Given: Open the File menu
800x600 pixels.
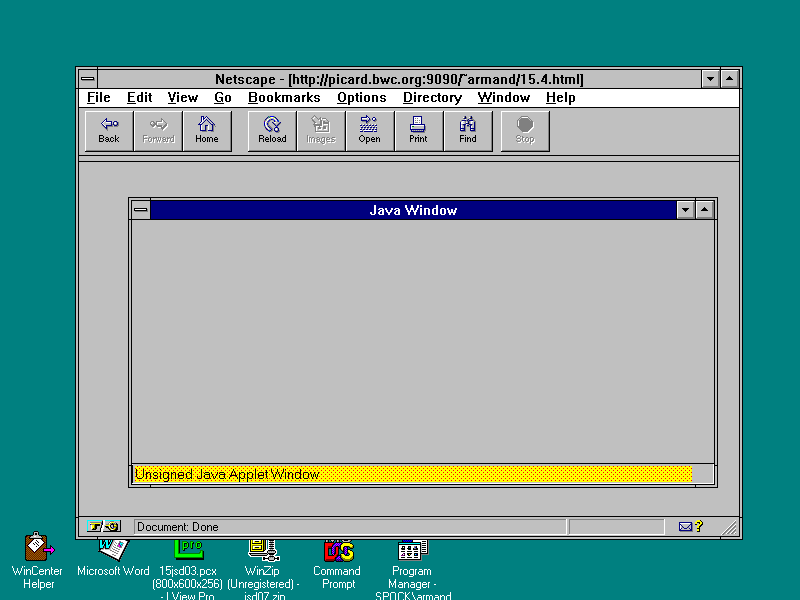Looking at the screenshot, I should click(x=99, y=98).
